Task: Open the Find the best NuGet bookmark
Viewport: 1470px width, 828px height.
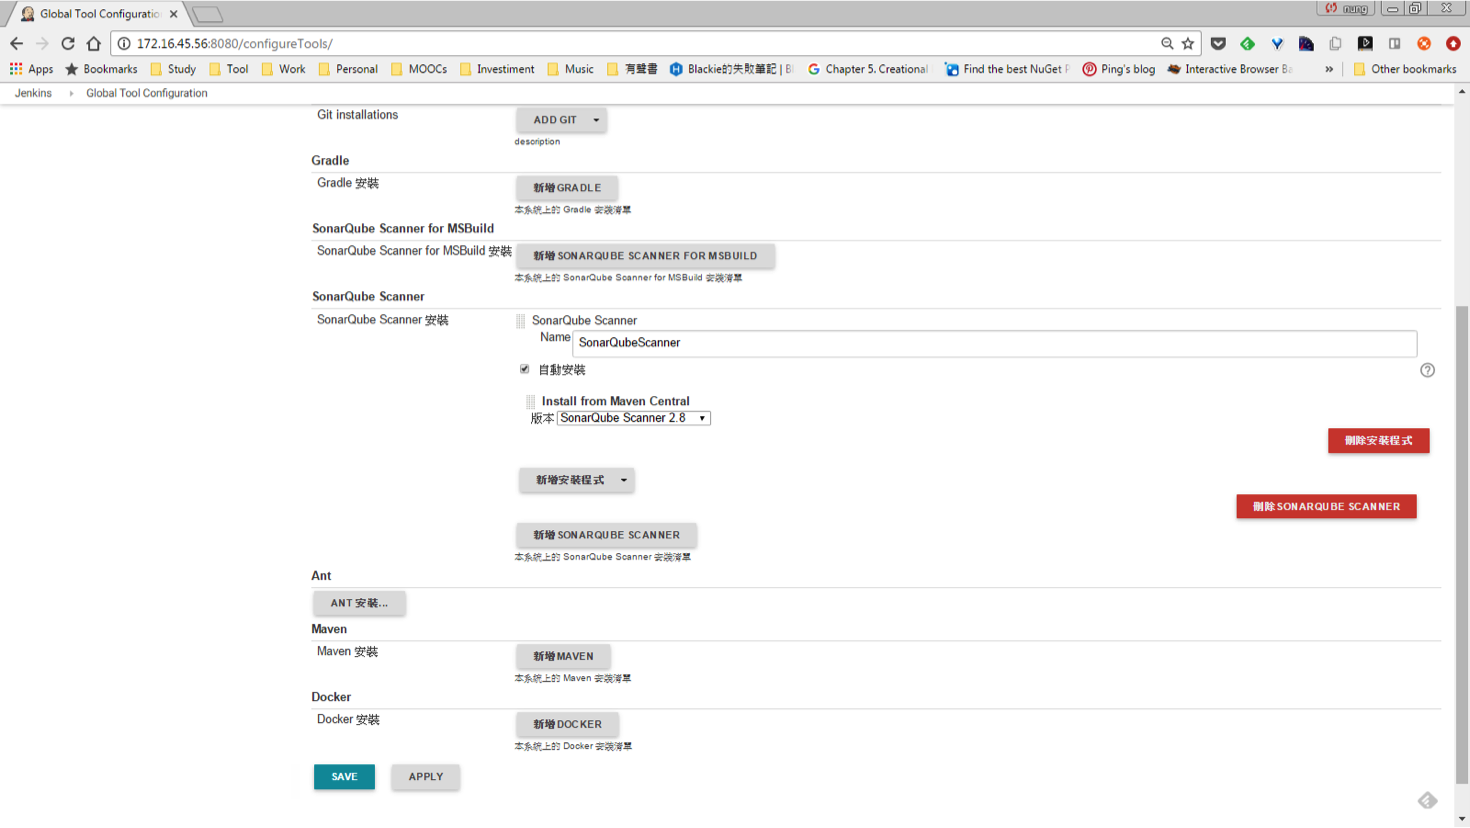Action: click(1007, 69)
